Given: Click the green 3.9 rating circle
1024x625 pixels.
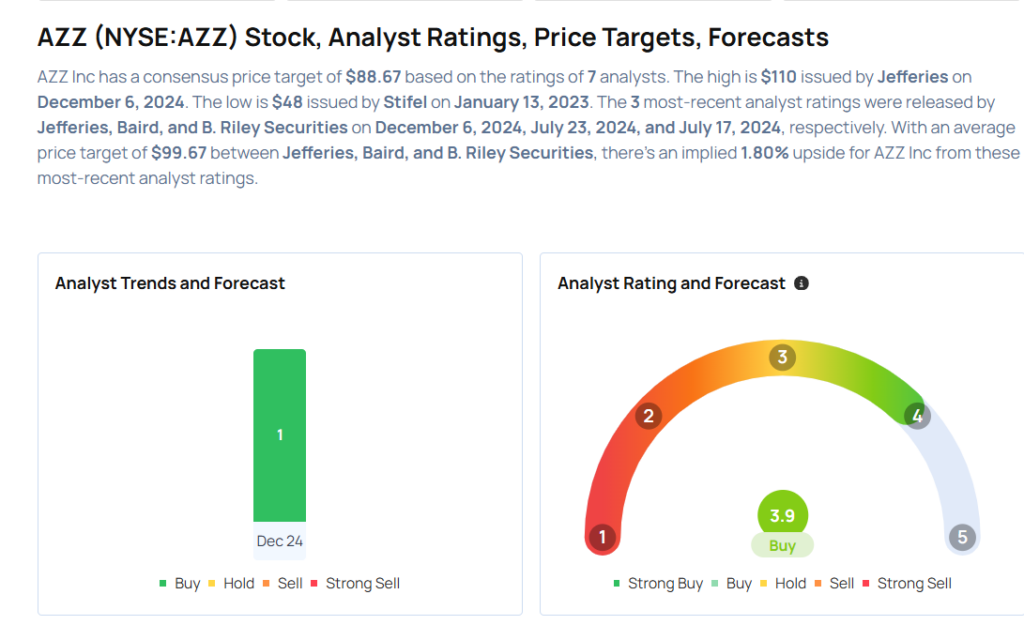Looking at the screenshot, I should [782, 515].
